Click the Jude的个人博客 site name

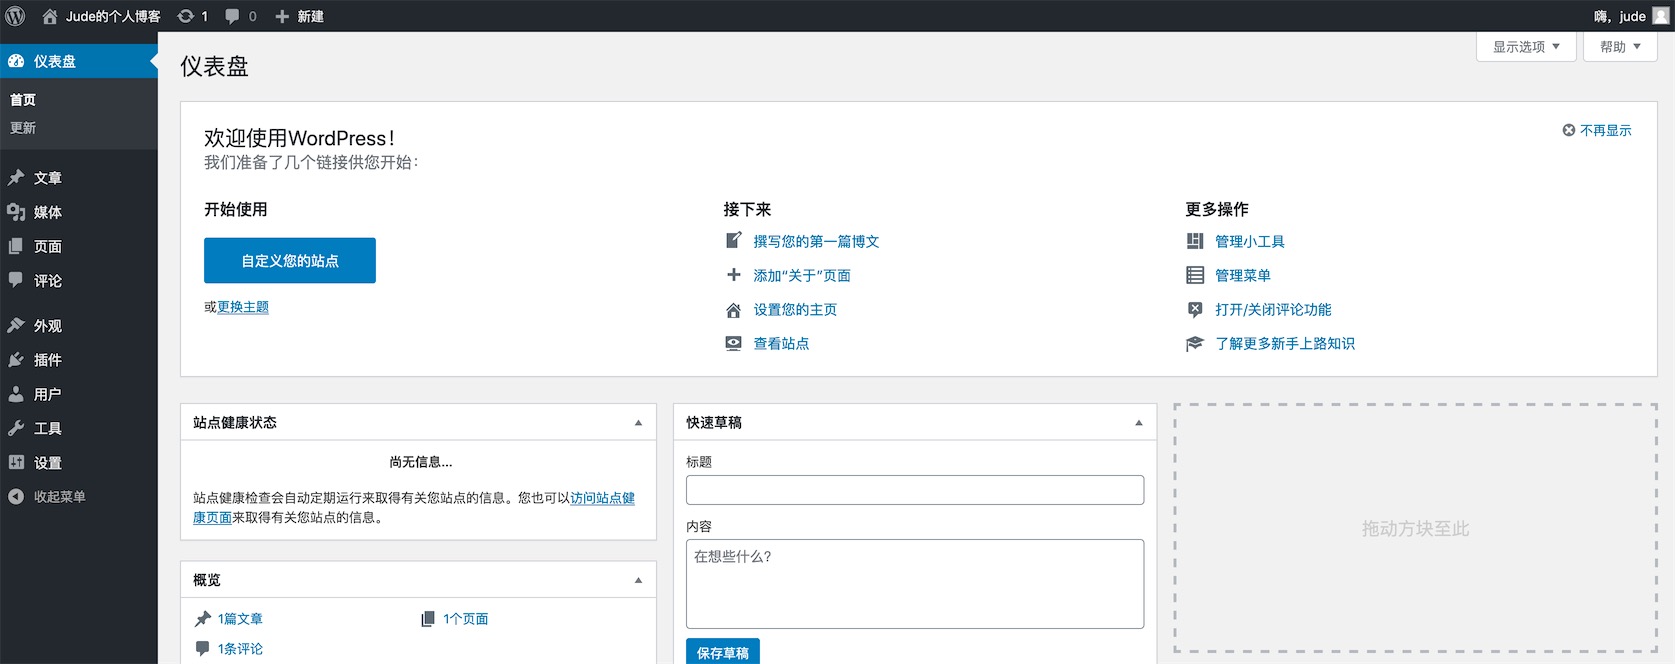pos(113,16)
